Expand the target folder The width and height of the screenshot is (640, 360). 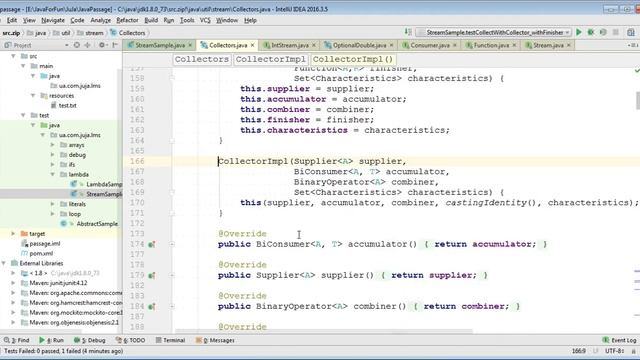tap(13, 233)
